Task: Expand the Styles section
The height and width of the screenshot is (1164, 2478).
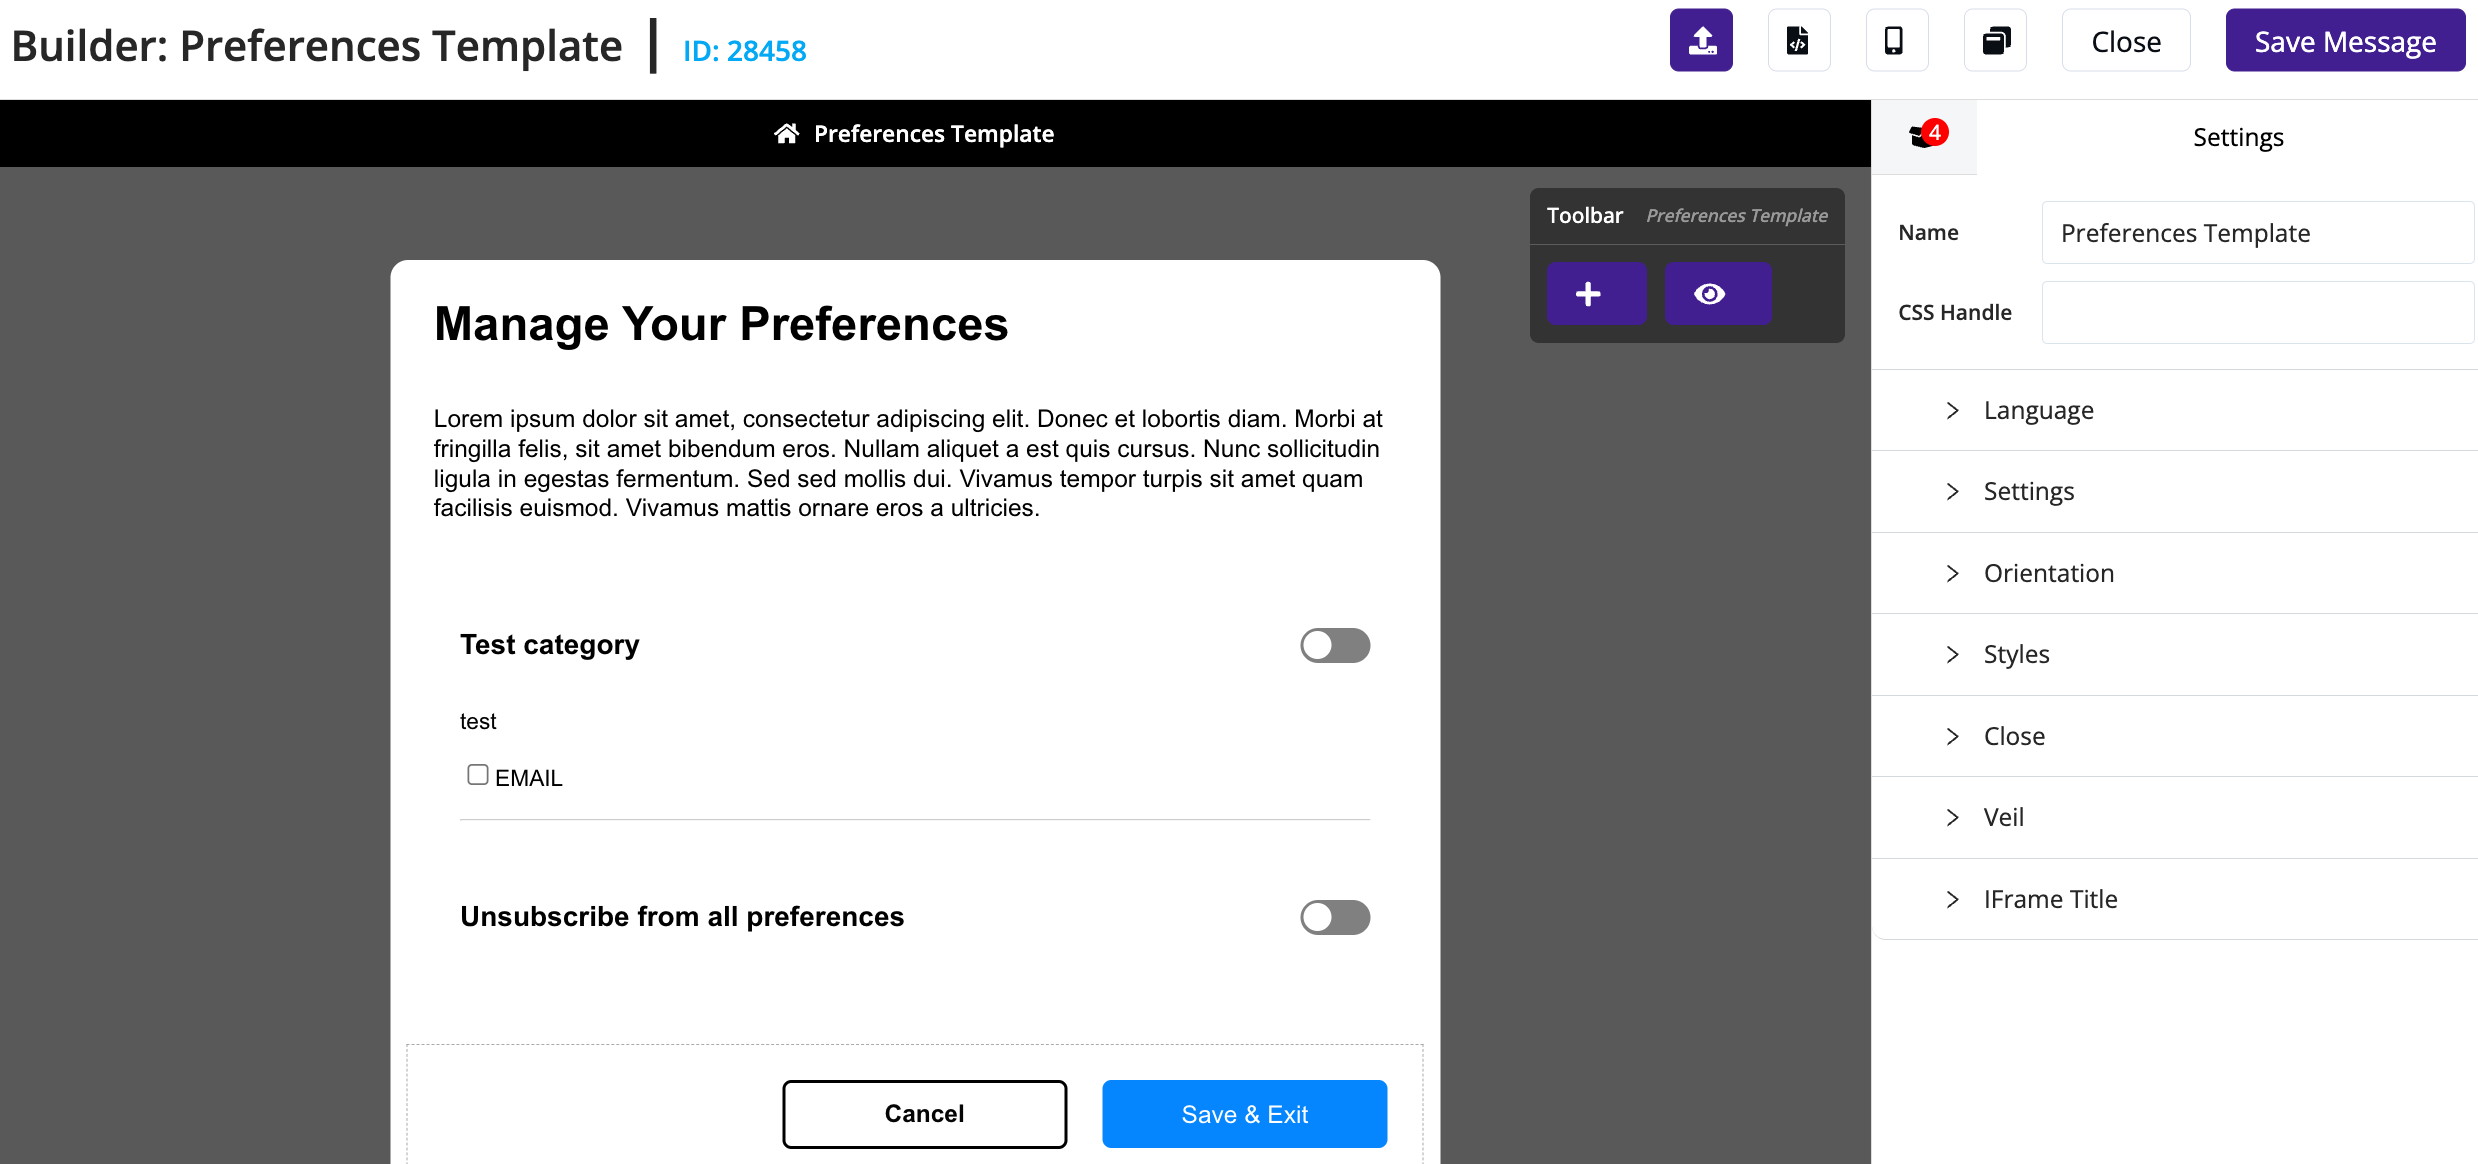Action: 2016,653
